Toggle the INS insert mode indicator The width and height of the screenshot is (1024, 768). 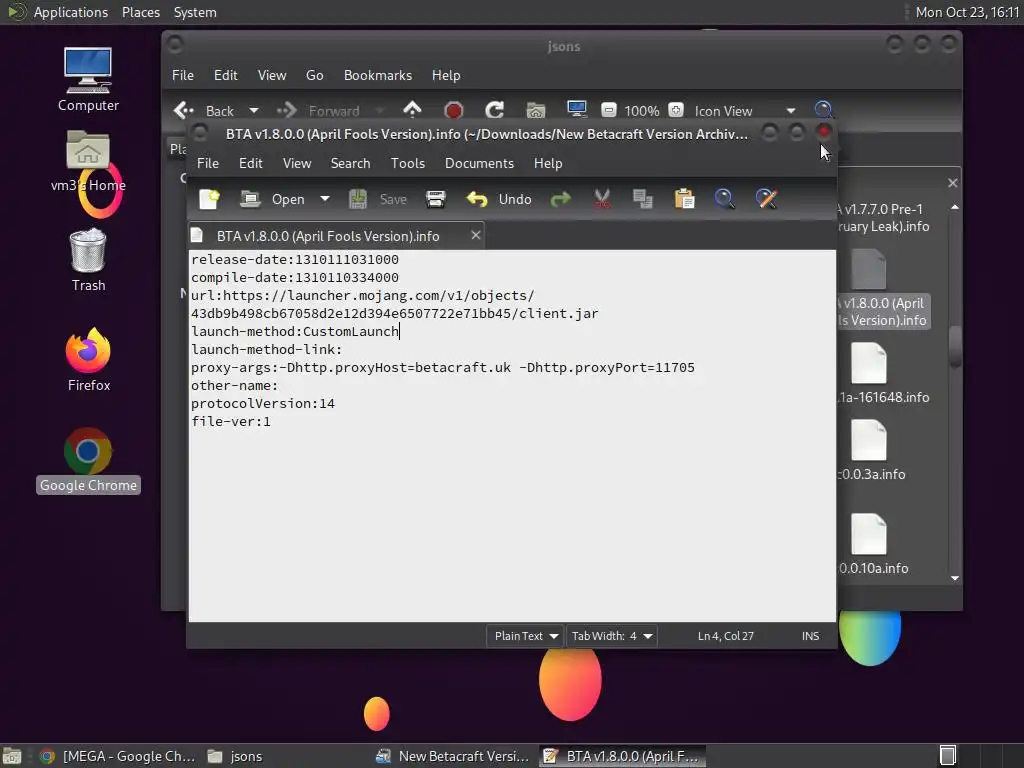[x=810, y=635]
